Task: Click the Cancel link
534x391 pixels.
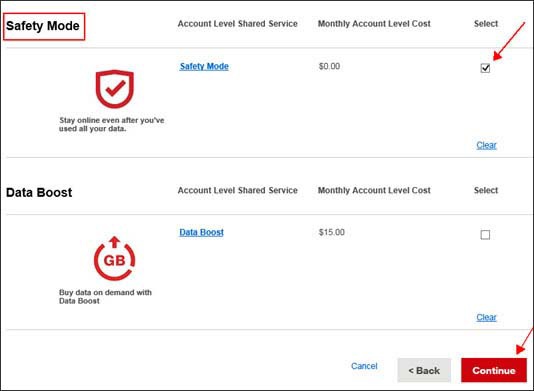Action: [364, 366]
